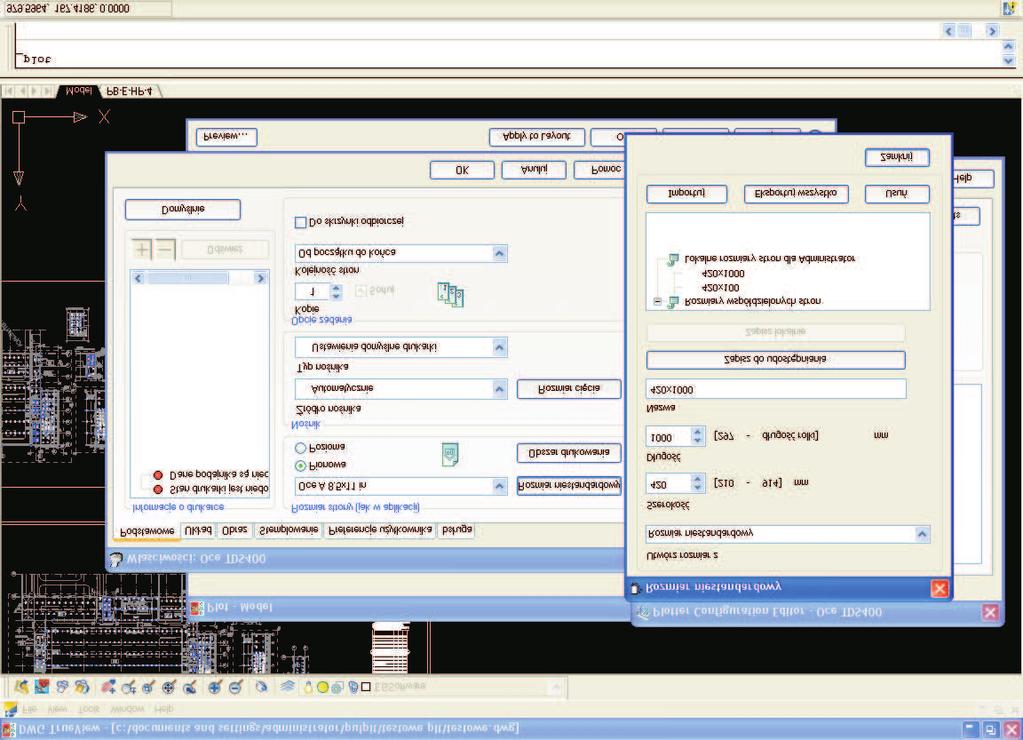Click red status icon for Stan drukarki
The image size is (1023, 740).
pos(158,489)
